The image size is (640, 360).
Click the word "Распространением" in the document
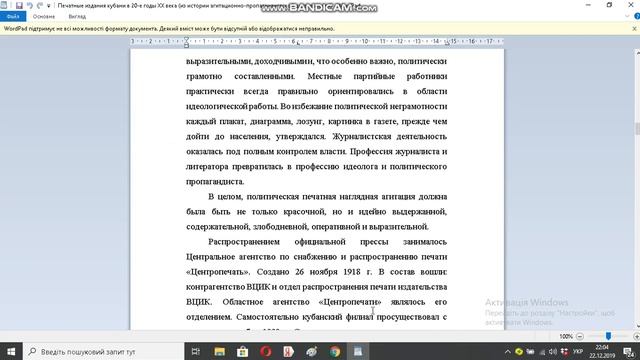(x=244, y=242)
